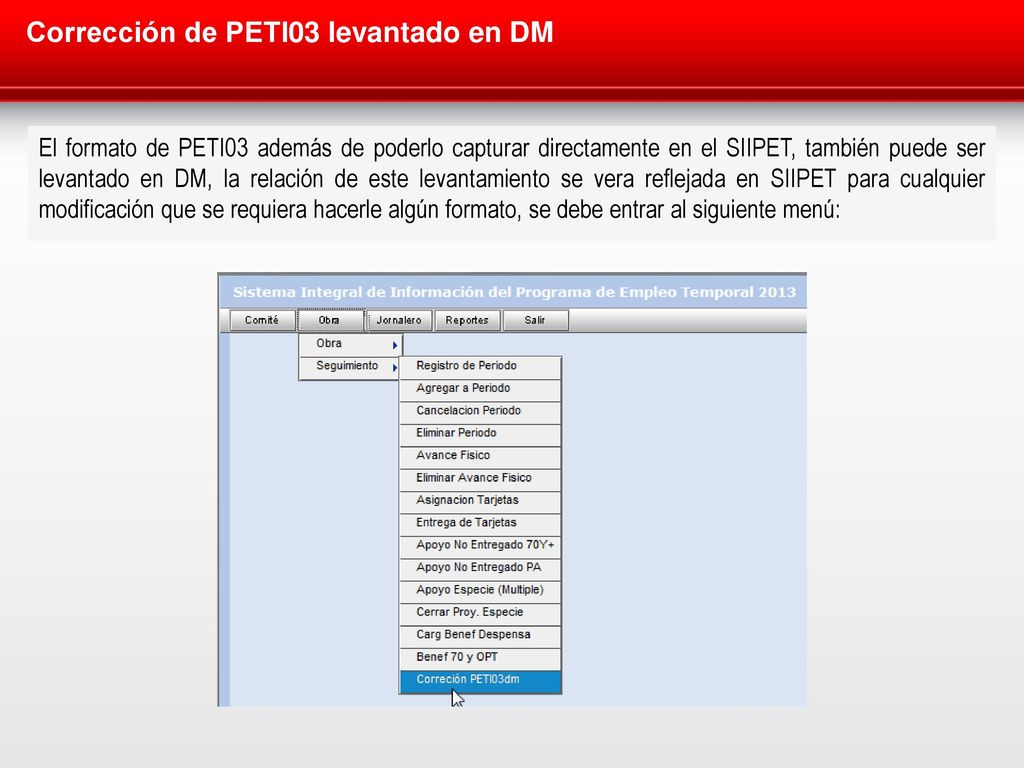Select Agregar a Periodo

480,389
